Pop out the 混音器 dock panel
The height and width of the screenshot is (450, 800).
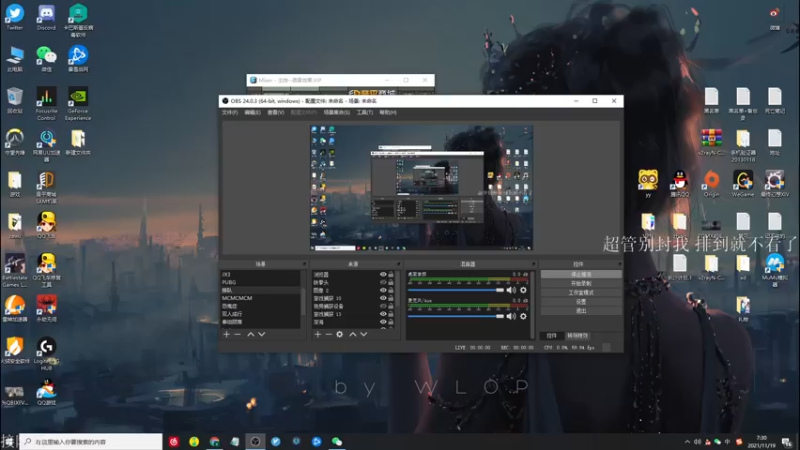(533, 264)
